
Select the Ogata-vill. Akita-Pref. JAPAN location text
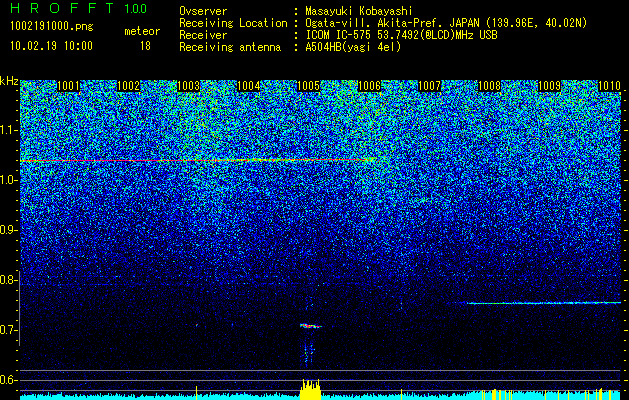click(446, 23)
